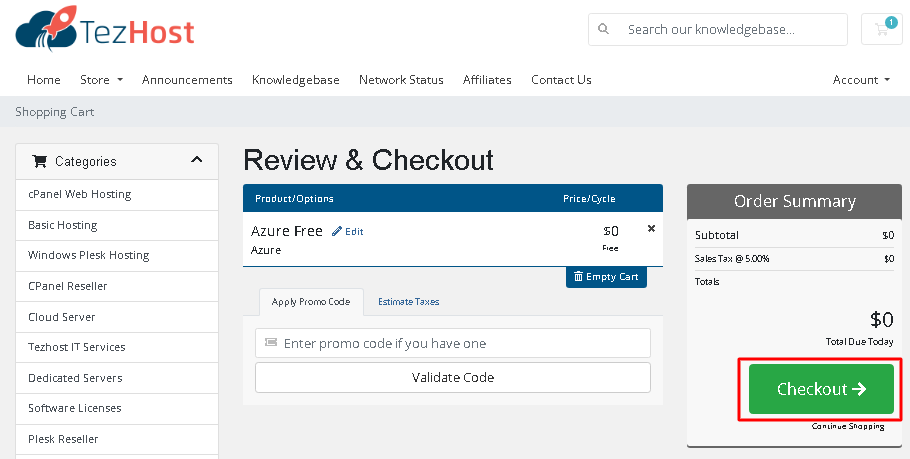This screenshot has width=910, height=459.
Task: Remove Azure Free with the X icon
Action: pyautogui.click(x=652, y=229)
